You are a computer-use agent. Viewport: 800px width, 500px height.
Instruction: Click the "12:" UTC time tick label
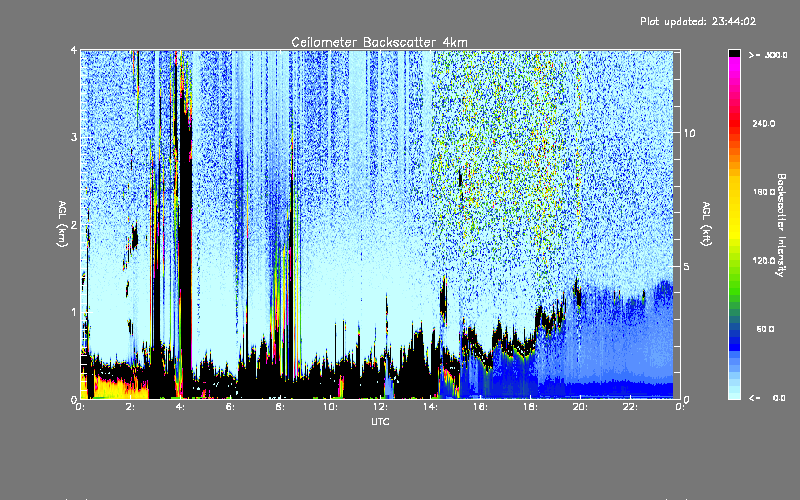pyautogui.click(x=380, y=407)
